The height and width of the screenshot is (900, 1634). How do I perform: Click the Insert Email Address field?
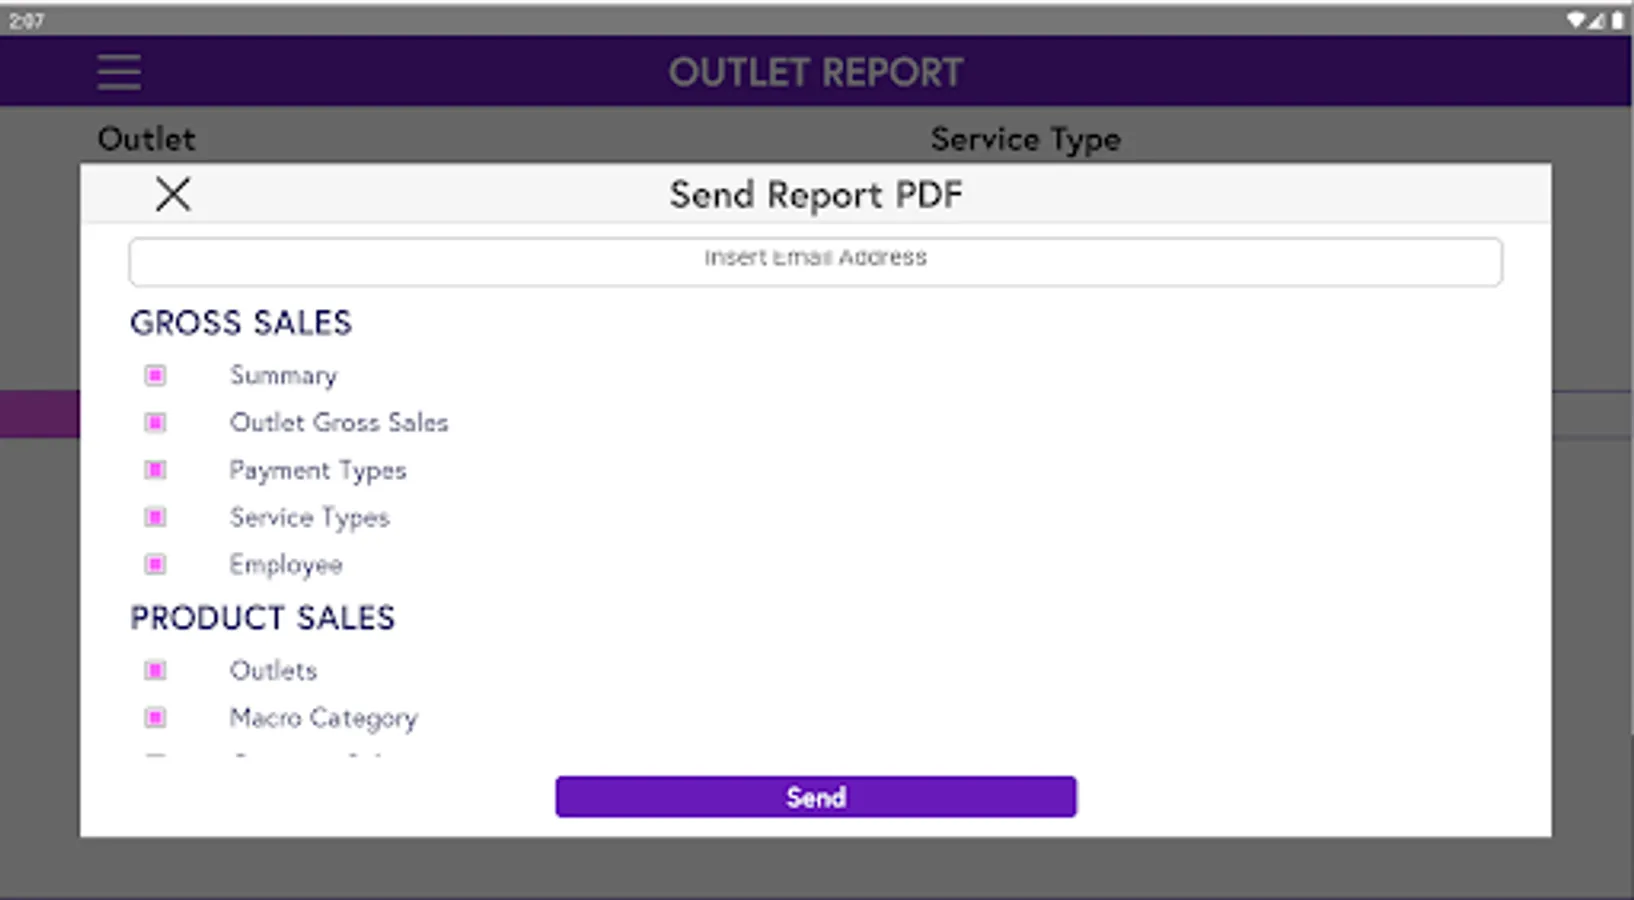[815, 261]
